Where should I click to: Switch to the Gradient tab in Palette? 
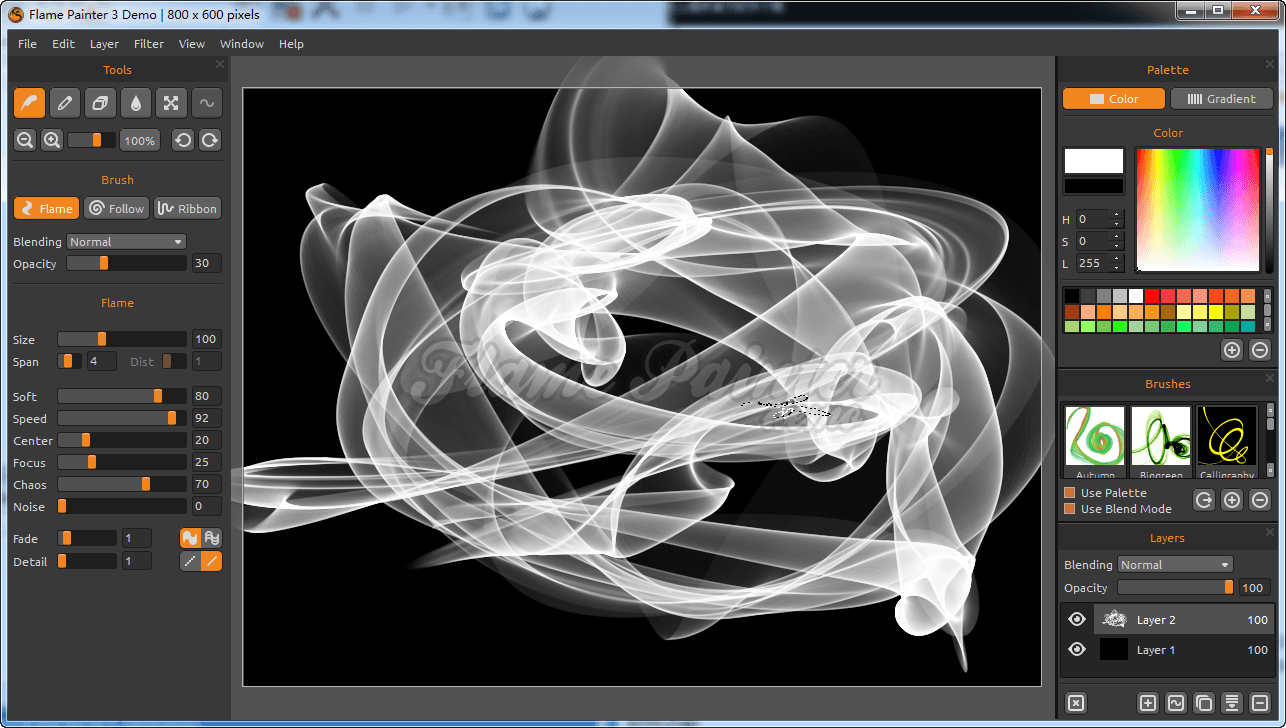pyautogui.click(x=1222, y=98)
